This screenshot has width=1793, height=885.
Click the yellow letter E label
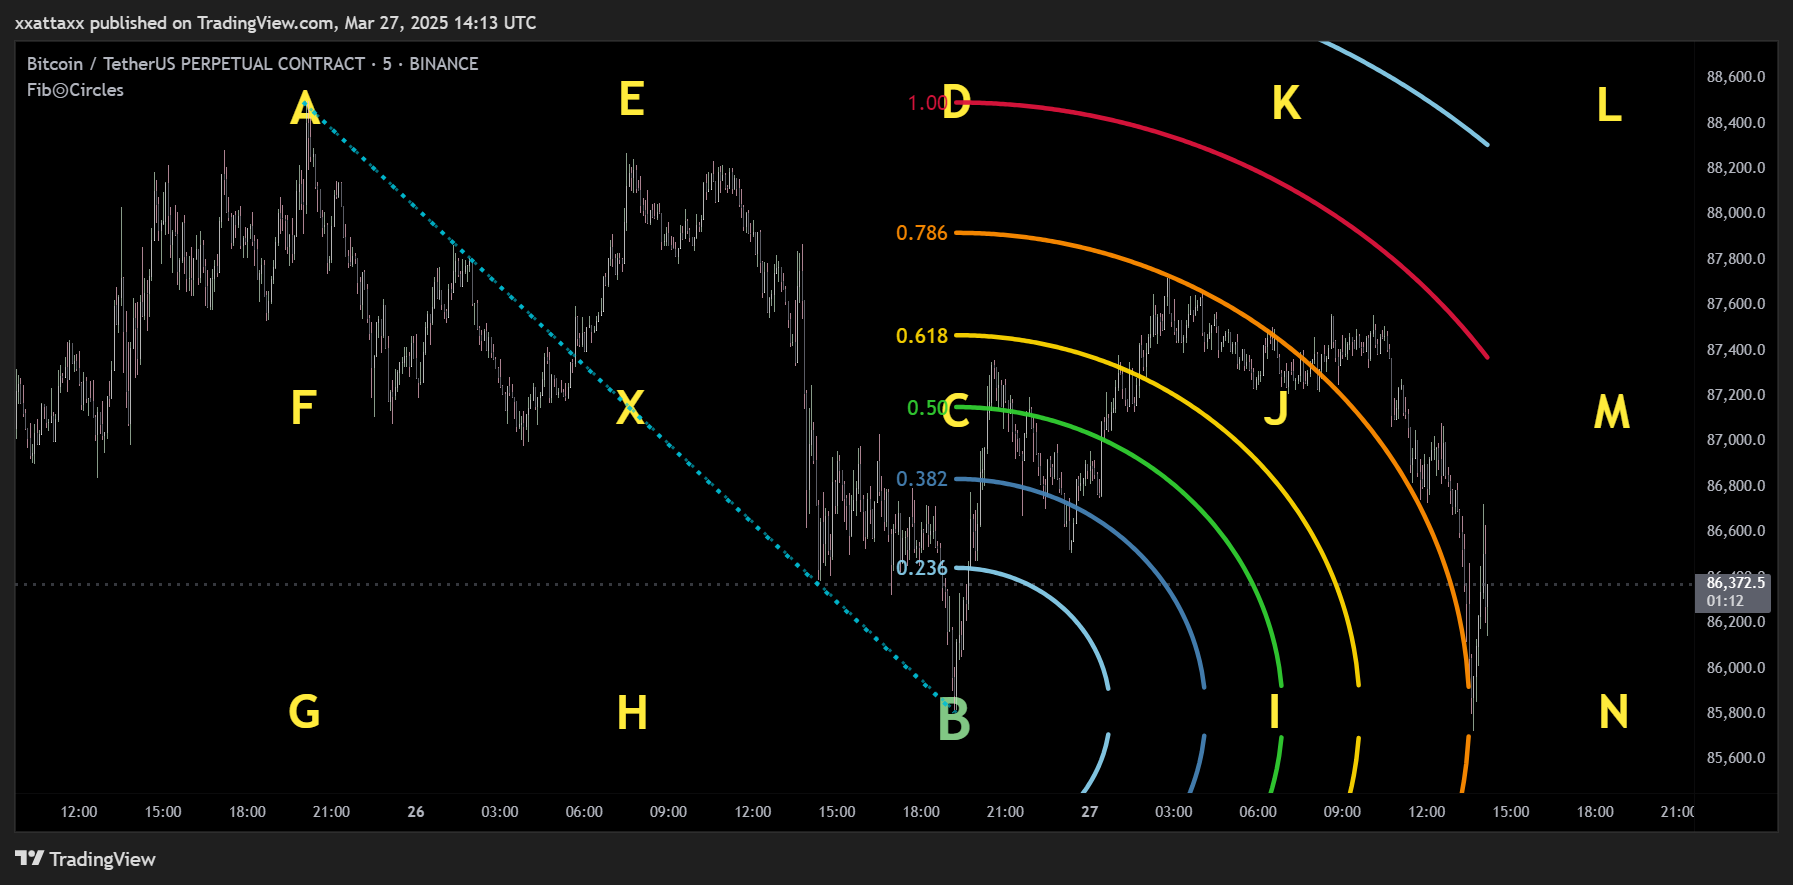[x=631, y=99]
